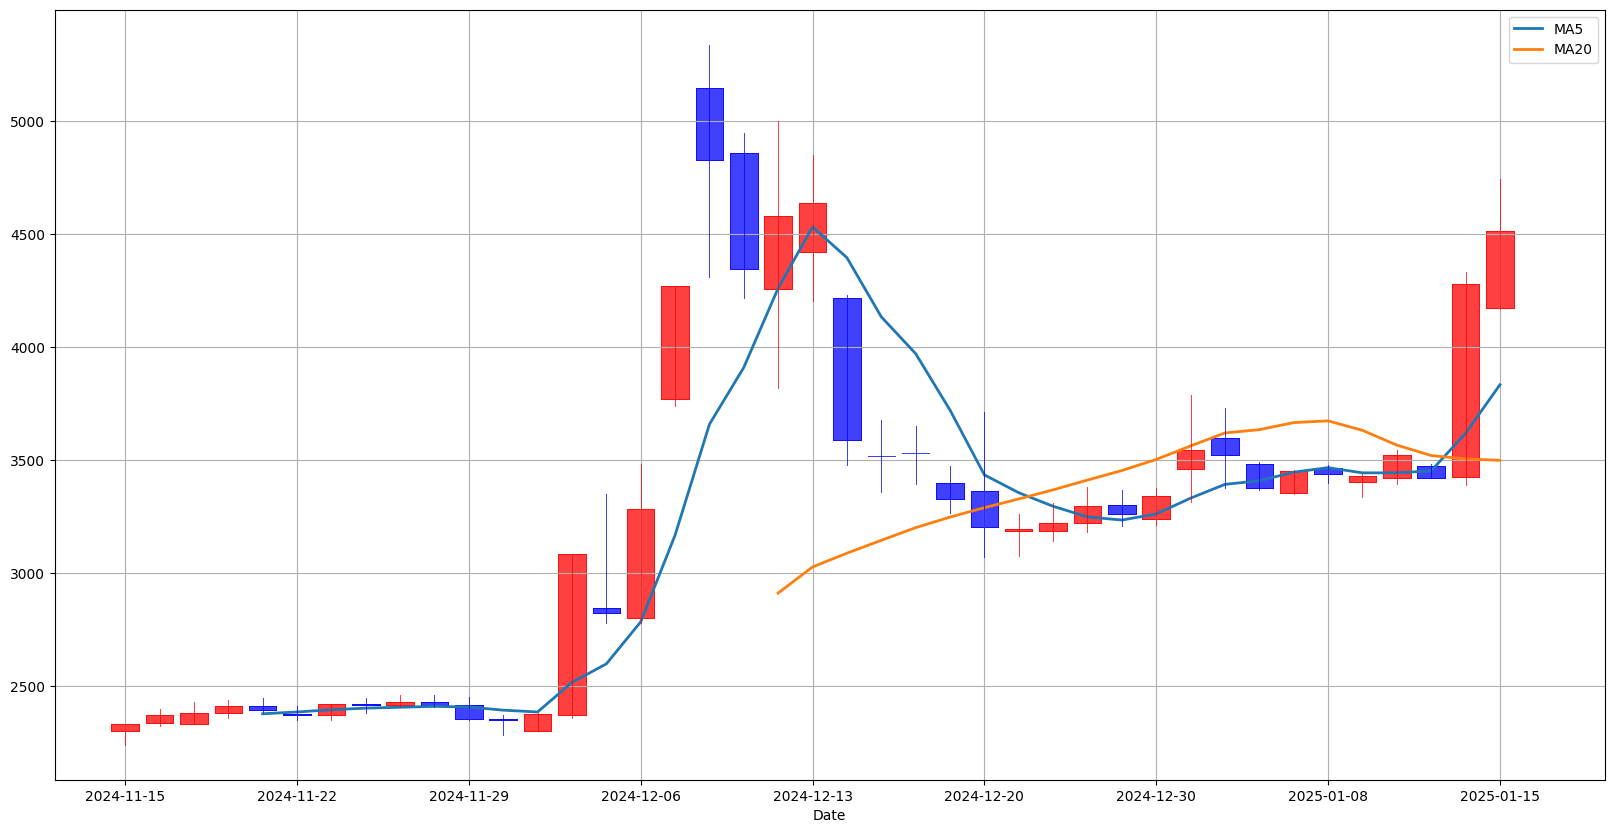
Task: Click the 2024-12-13 date label
Action: click(x=813, y=797)
